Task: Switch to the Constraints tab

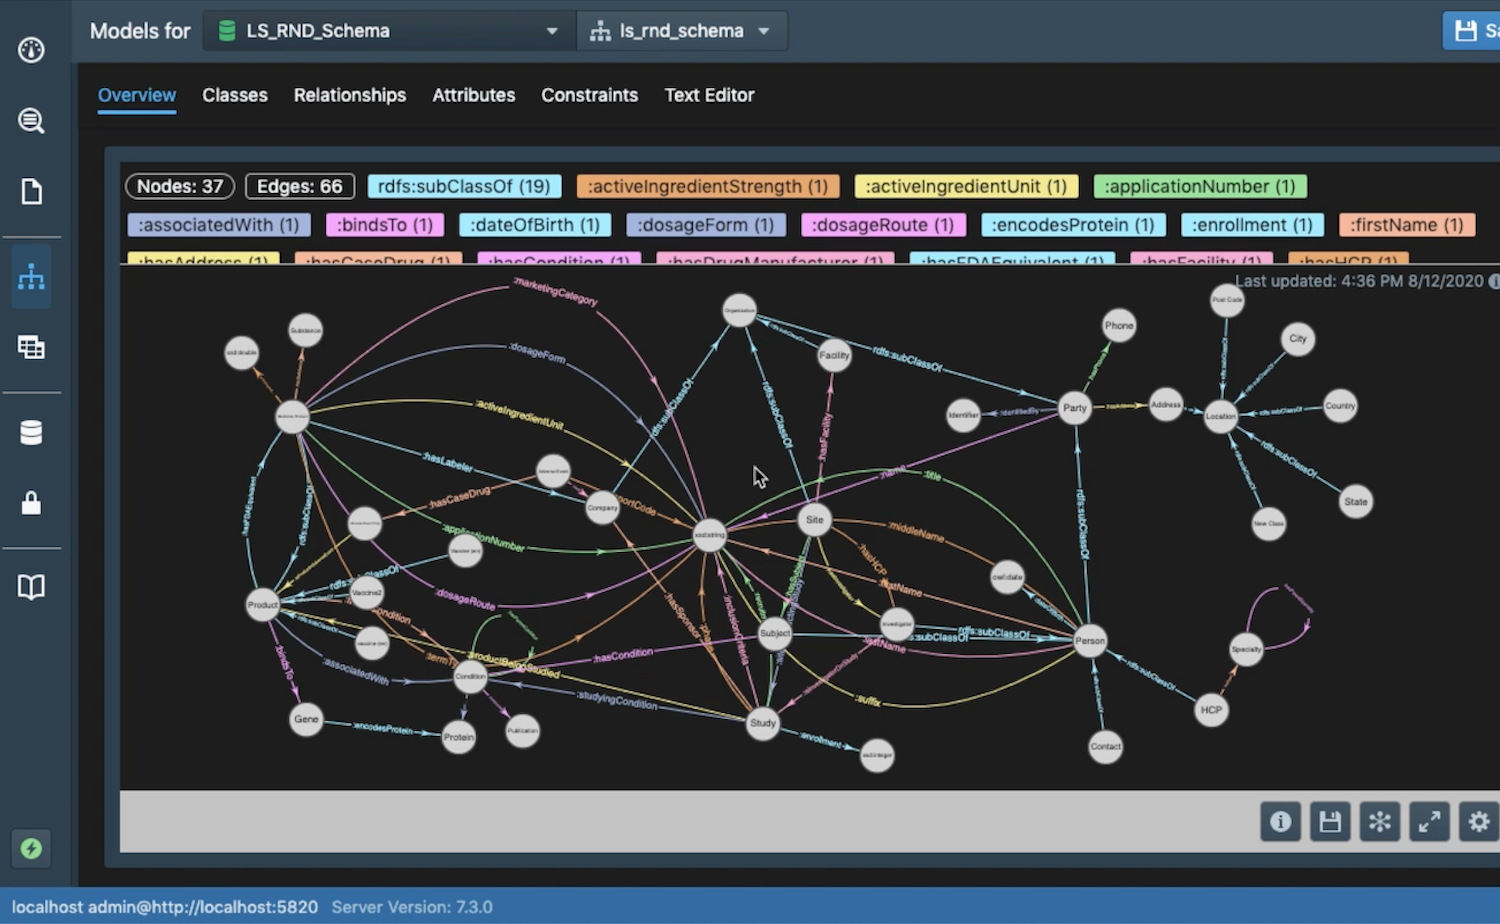Action: pyautogui.click(x=589, y=95)
